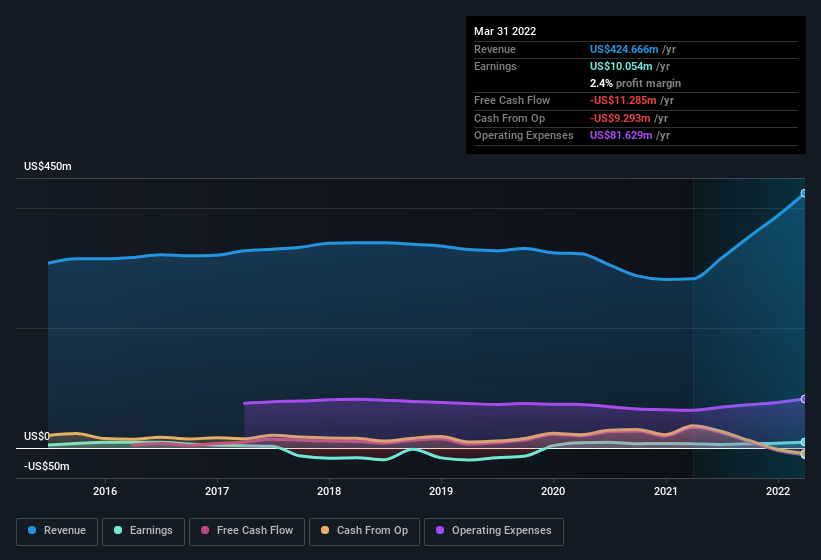This screenshot has width=821, height=560.
Task: Toggle the Cash From Op legend button
Action: pyautogui.click(x=364, y=532)
